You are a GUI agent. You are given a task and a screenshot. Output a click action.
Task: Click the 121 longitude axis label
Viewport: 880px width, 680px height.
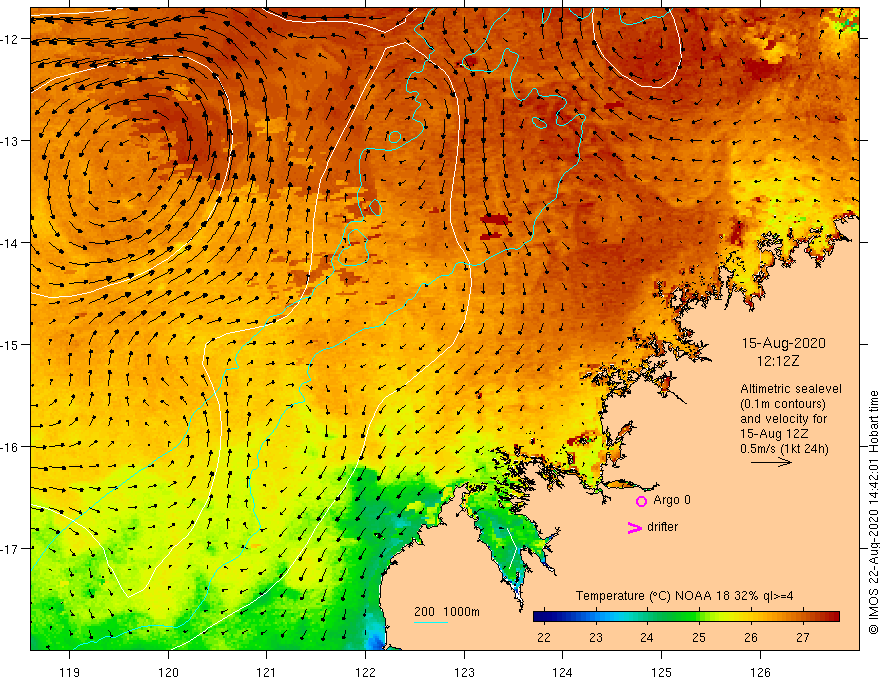click(x=266, y=672)
